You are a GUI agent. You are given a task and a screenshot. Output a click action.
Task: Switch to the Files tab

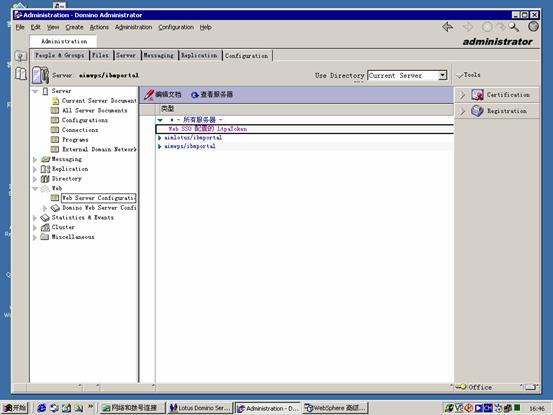coord(101,55)
